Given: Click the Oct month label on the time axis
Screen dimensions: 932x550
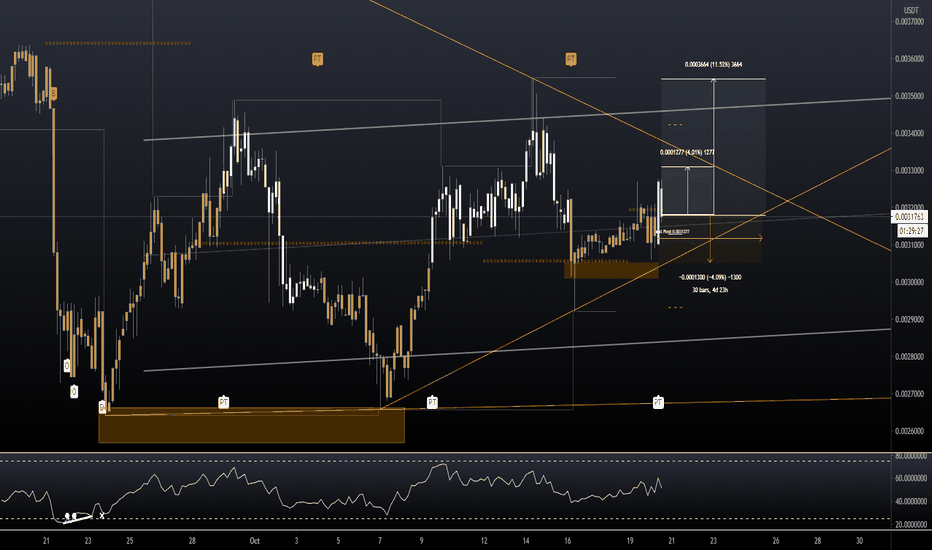Looking at the screenshot, I should pos(254,541).
